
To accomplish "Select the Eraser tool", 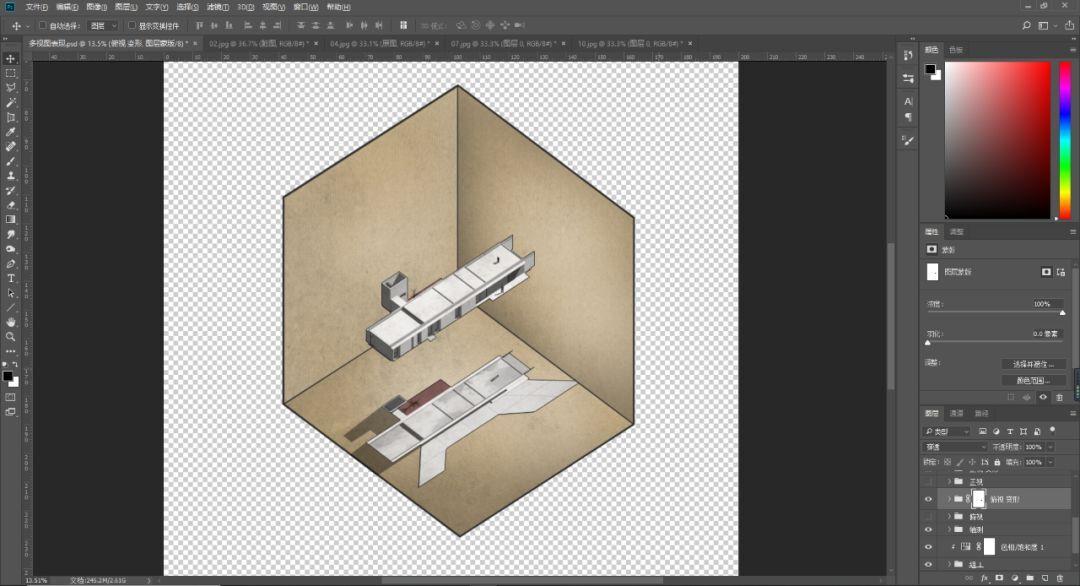I will [x=10, y=205].
